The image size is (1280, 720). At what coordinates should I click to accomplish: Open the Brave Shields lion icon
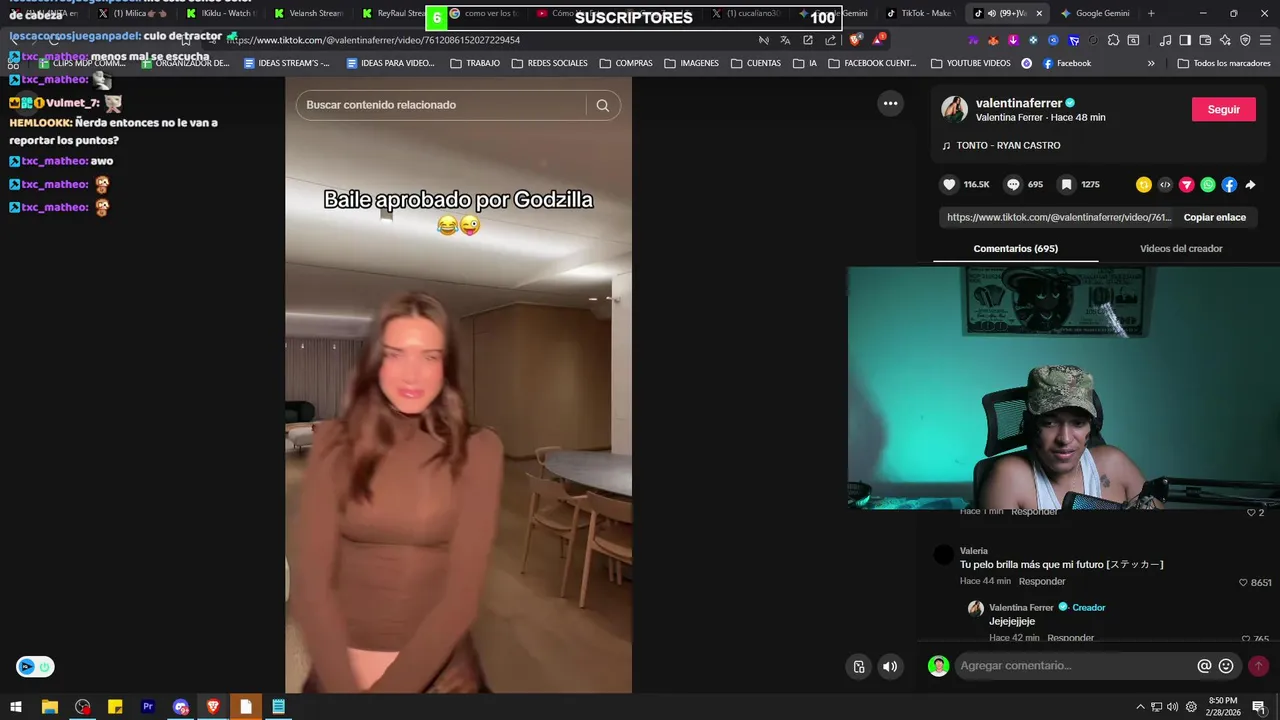click(x=855, y=40)
